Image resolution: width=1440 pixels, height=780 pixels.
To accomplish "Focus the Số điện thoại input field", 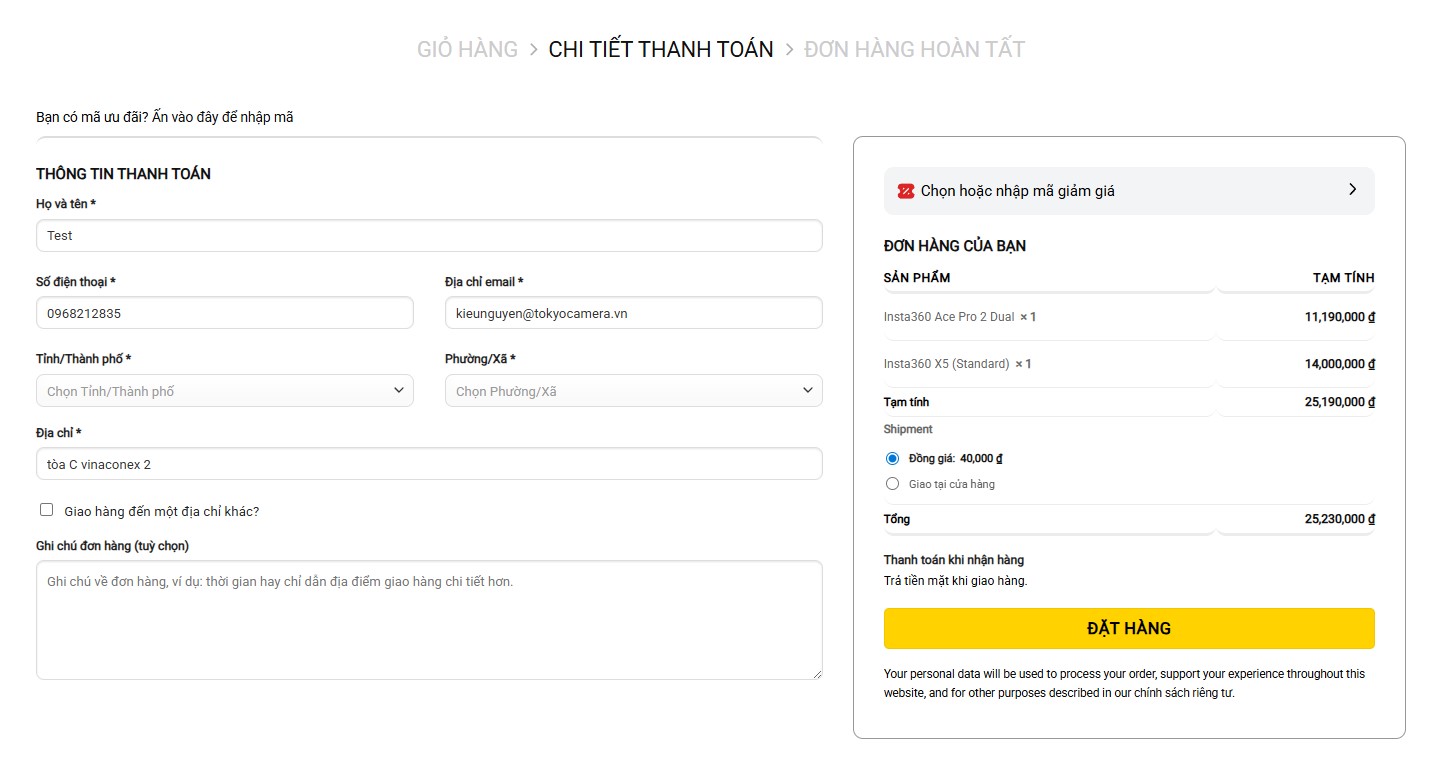I will [x=225, y=313].
